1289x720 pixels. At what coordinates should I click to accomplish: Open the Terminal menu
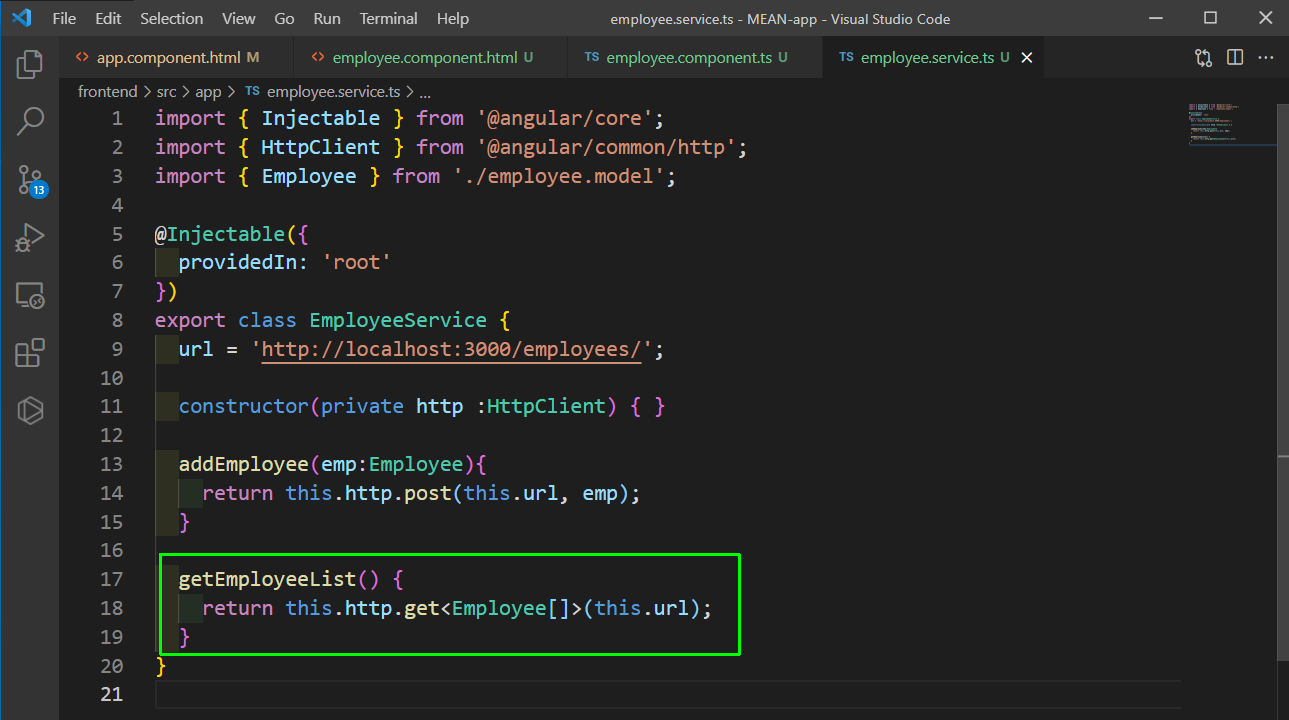click(389, 19)
